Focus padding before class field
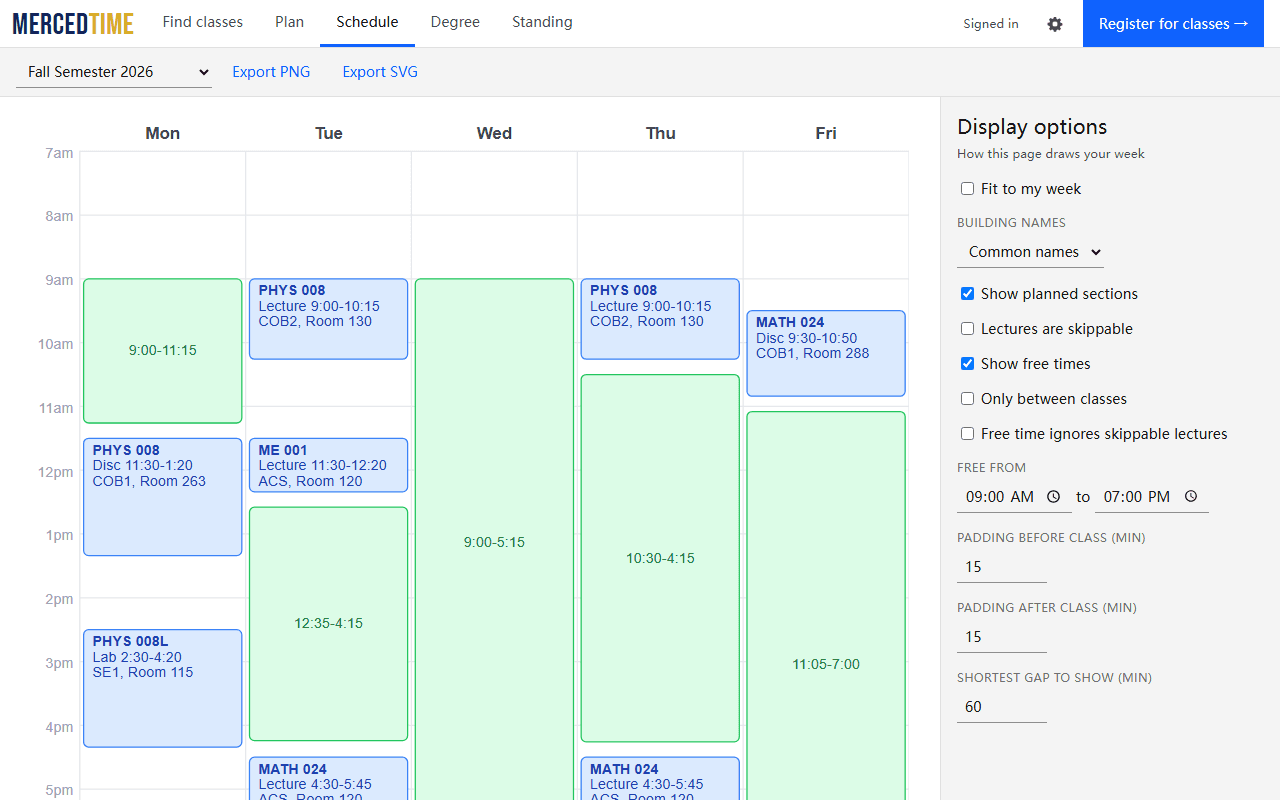The image size is (1280, 800). 1002,567
